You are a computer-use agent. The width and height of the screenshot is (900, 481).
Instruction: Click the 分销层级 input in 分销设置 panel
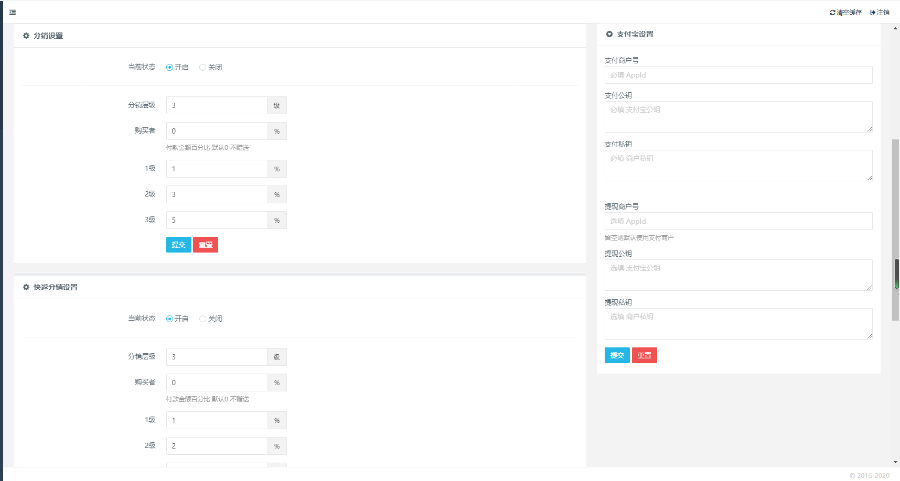(216, 105)
